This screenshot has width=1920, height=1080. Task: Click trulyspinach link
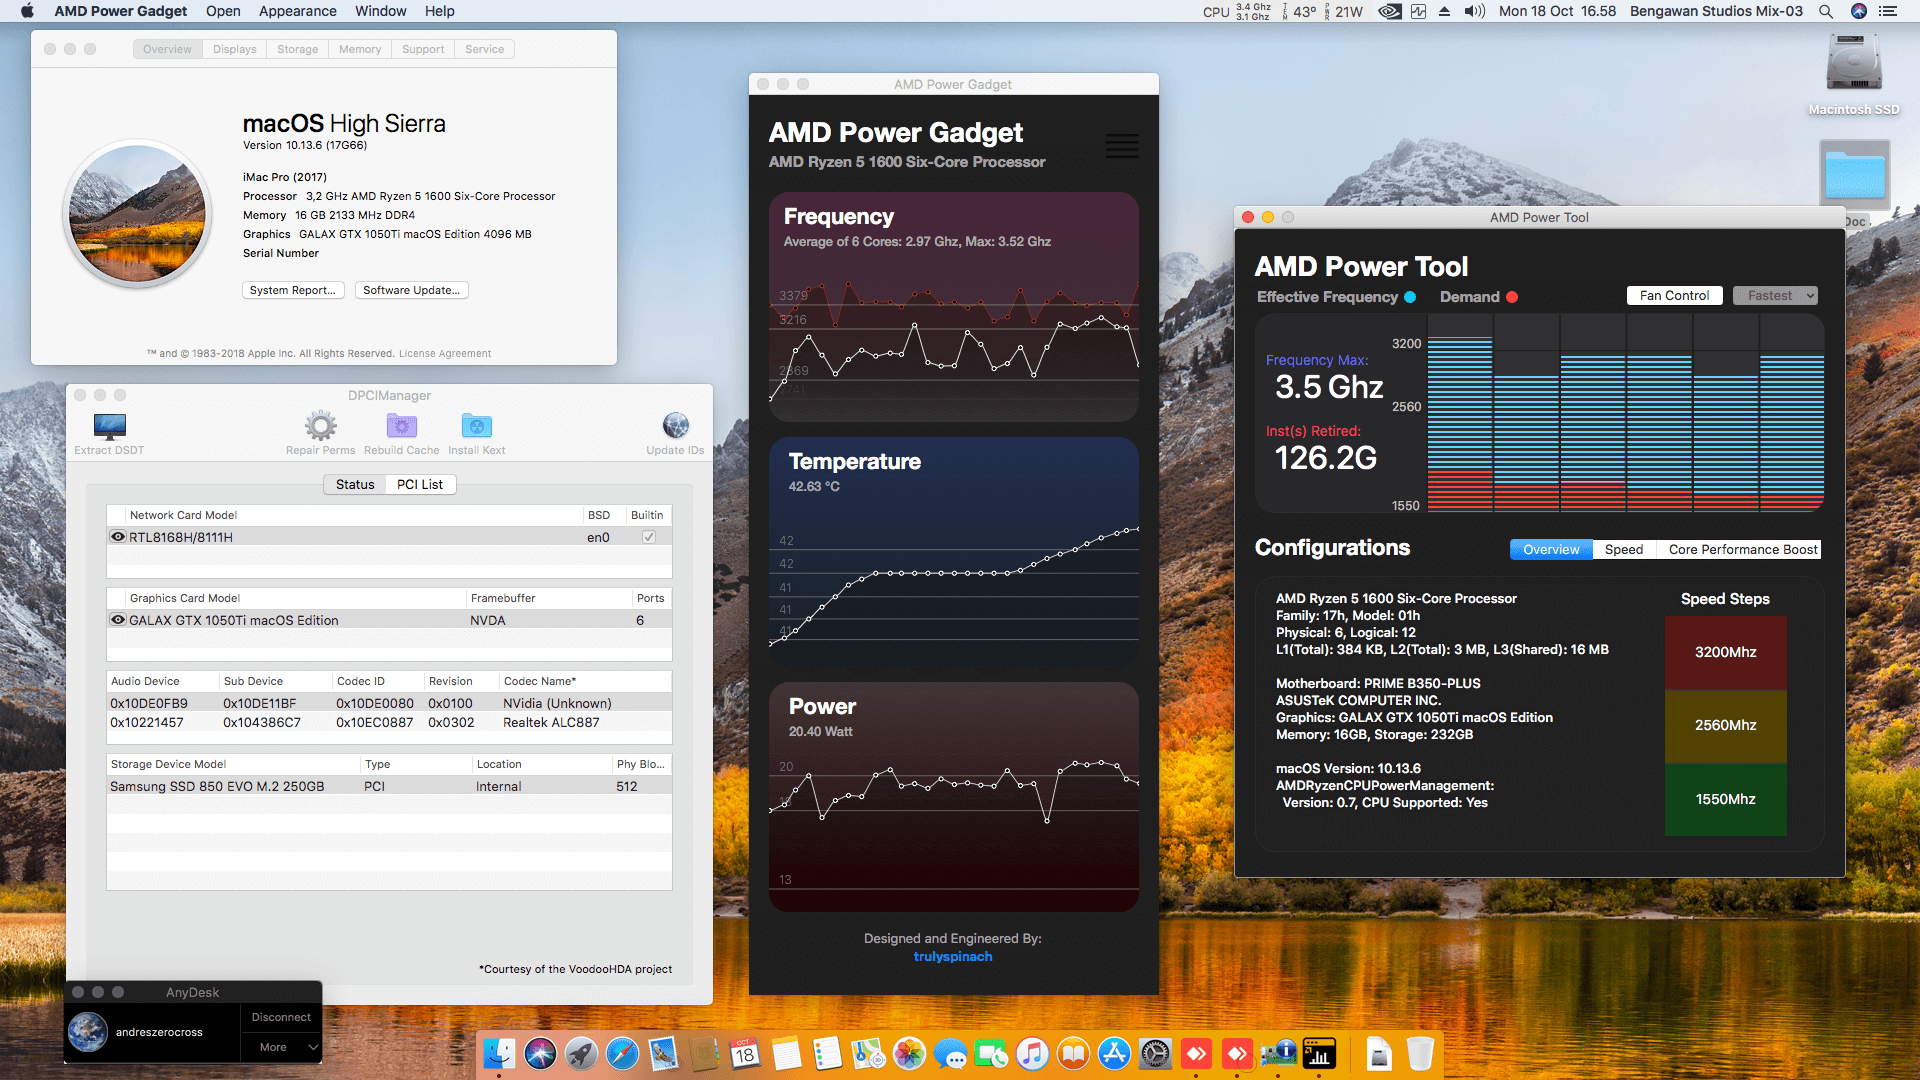(953, 956)
